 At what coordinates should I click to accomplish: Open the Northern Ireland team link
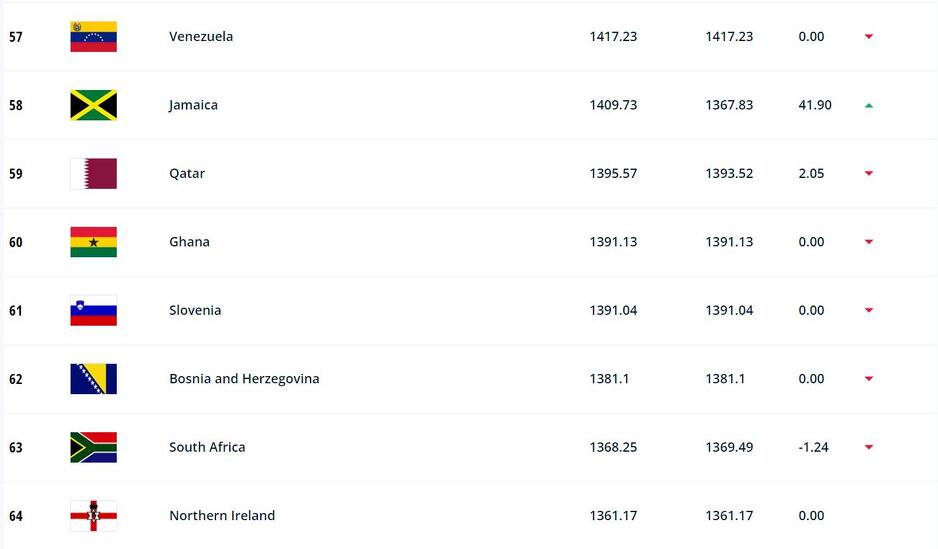pyautogui.click(x=222, y=516)
